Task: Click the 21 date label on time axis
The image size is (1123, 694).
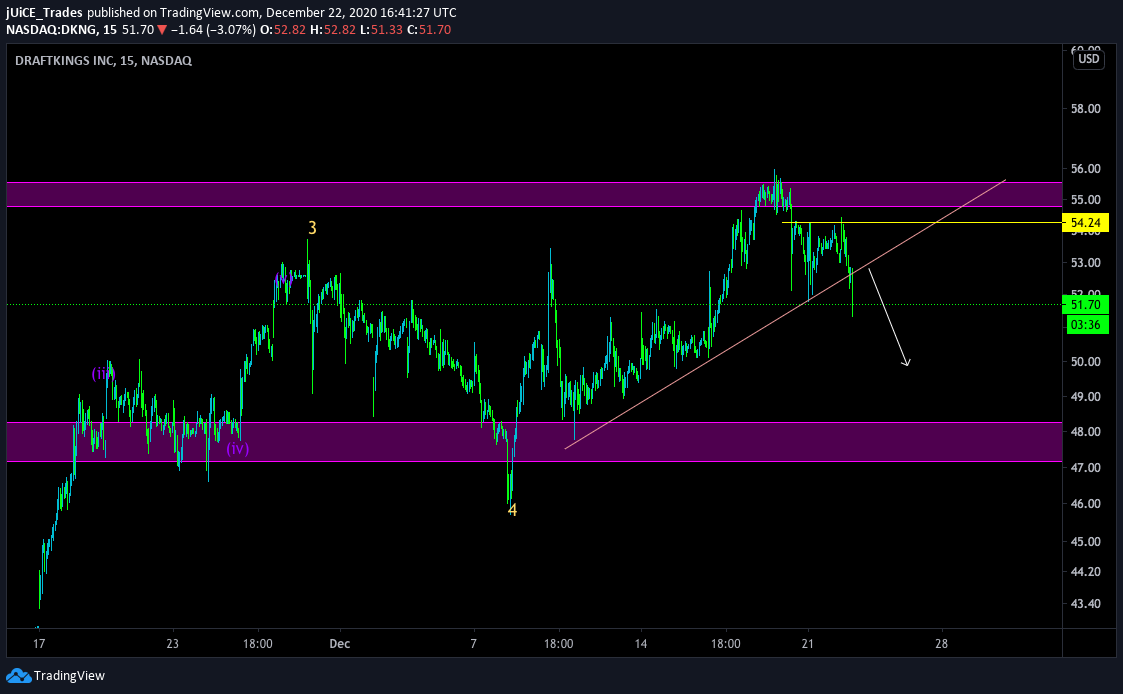Action: (x=808, y=644)
